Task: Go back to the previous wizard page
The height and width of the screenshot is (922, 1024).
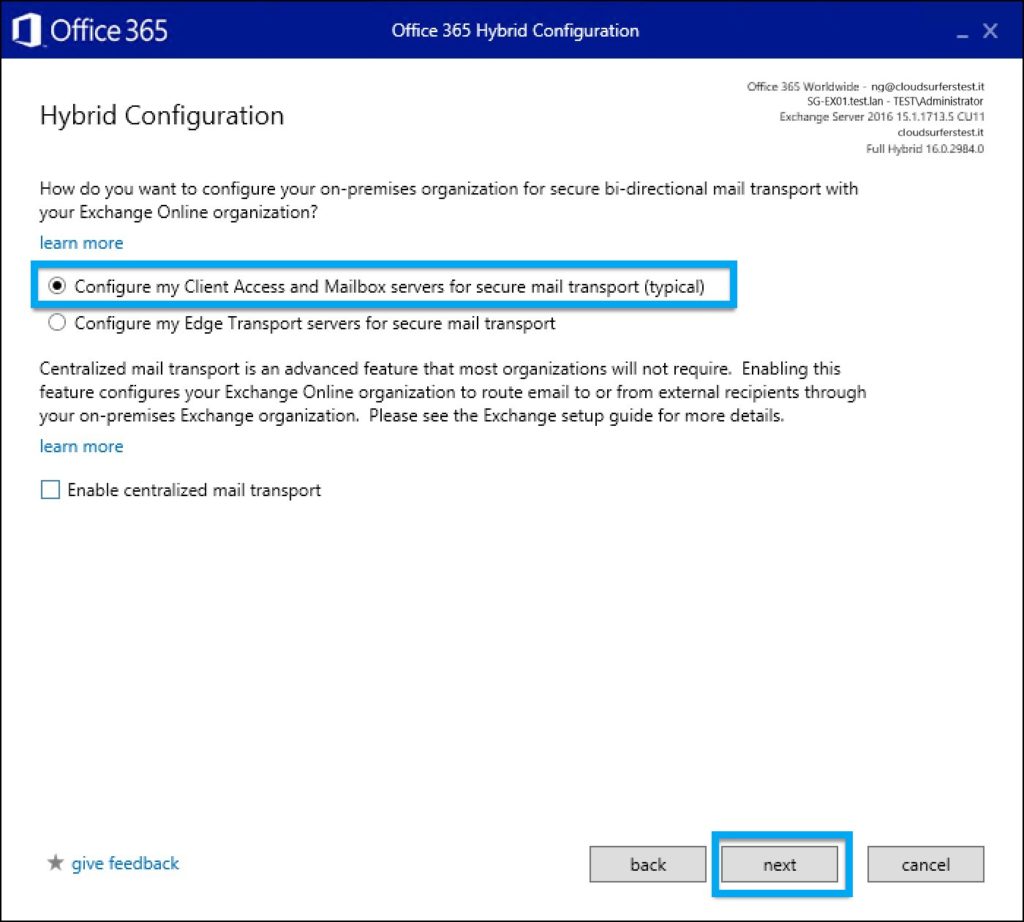Action: coord(648,865)
